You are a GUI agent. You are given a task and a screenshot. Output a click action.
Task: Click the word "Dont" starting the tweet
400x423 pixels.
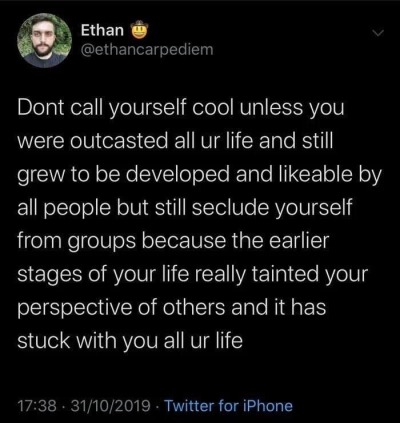[x=41, y=108]
